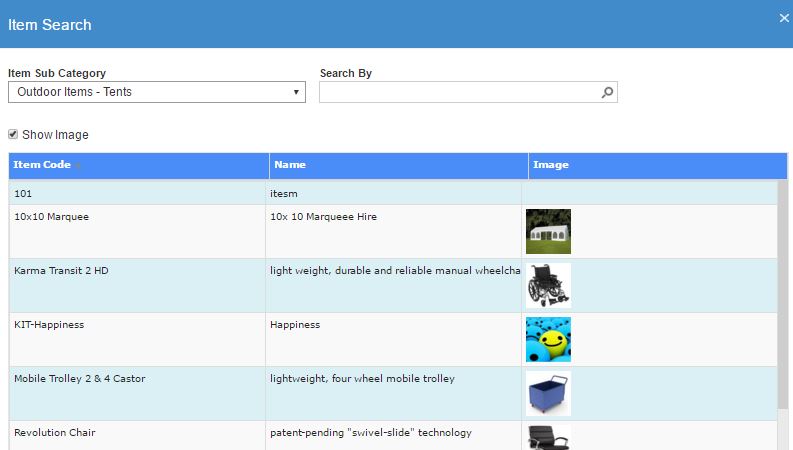793x450 pixels.
Task: Close the Item Search dialog
Action: pyautogui.click(x=784, y=17)
